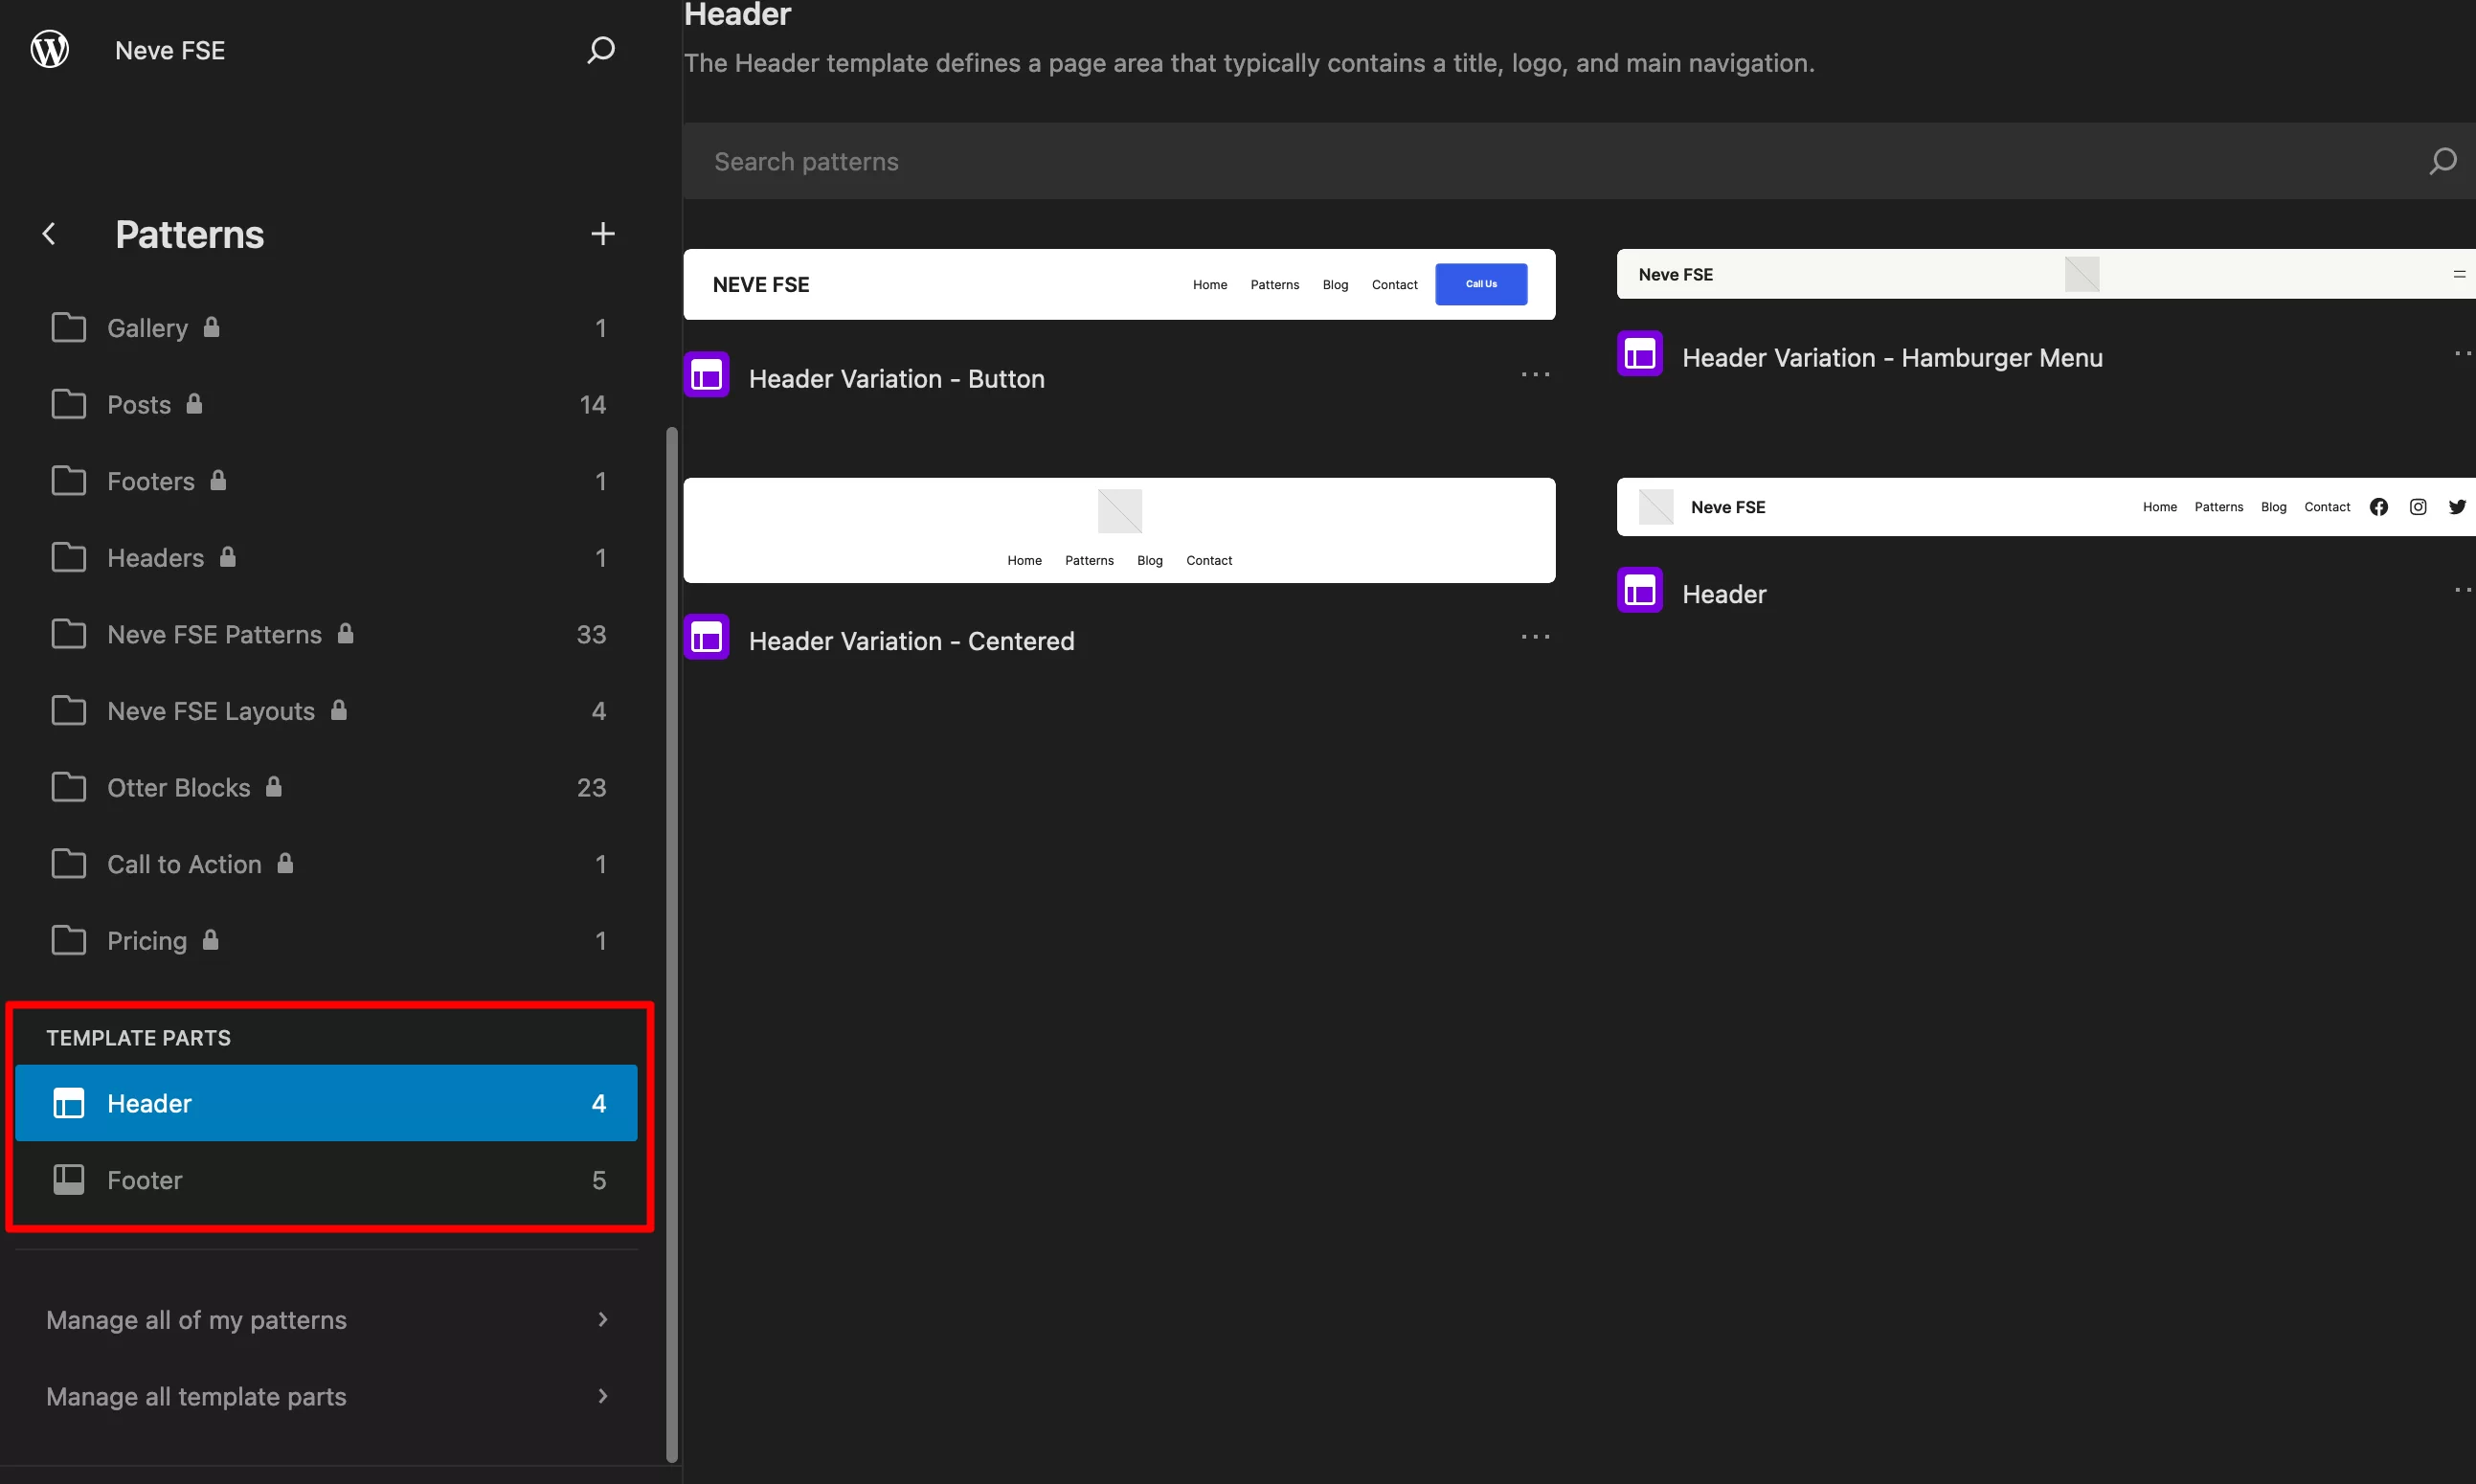Click the Footer template part layout icon

[x=68, y=1180]
